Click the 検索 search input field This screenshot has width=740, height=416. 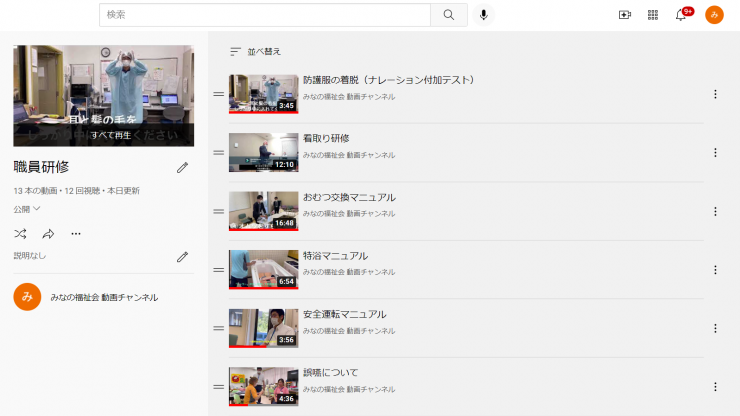[265, 15]
